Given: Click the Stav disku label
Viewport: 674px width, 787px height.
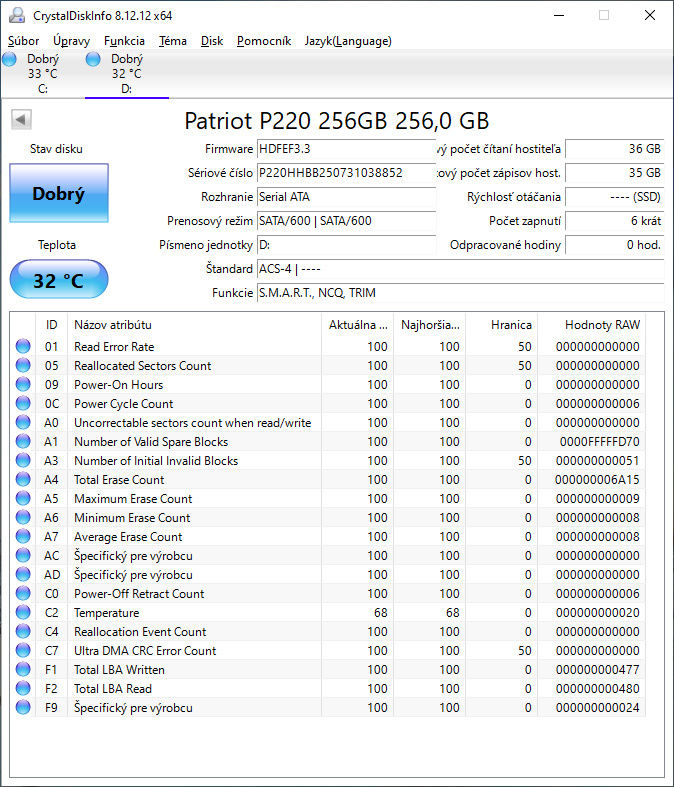Looking at the screenshot, I should (x=56, y=149).
